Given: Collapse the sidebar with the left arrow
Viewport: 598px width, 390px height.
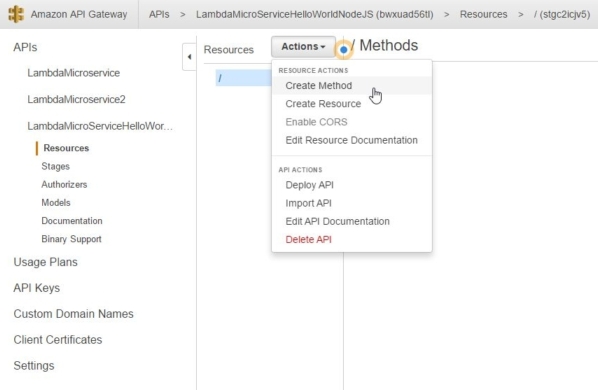Looking at the screenshot, I should click(190, 57).
